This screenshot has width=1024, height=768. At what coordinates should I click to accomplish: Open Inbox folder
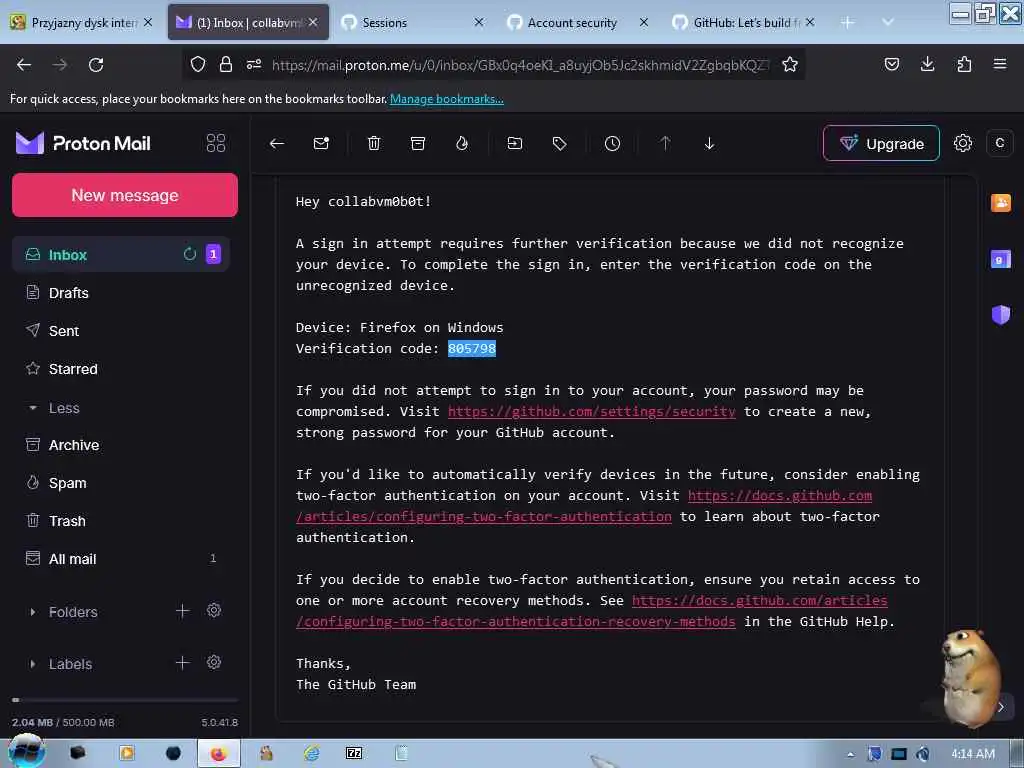[121, 255]
